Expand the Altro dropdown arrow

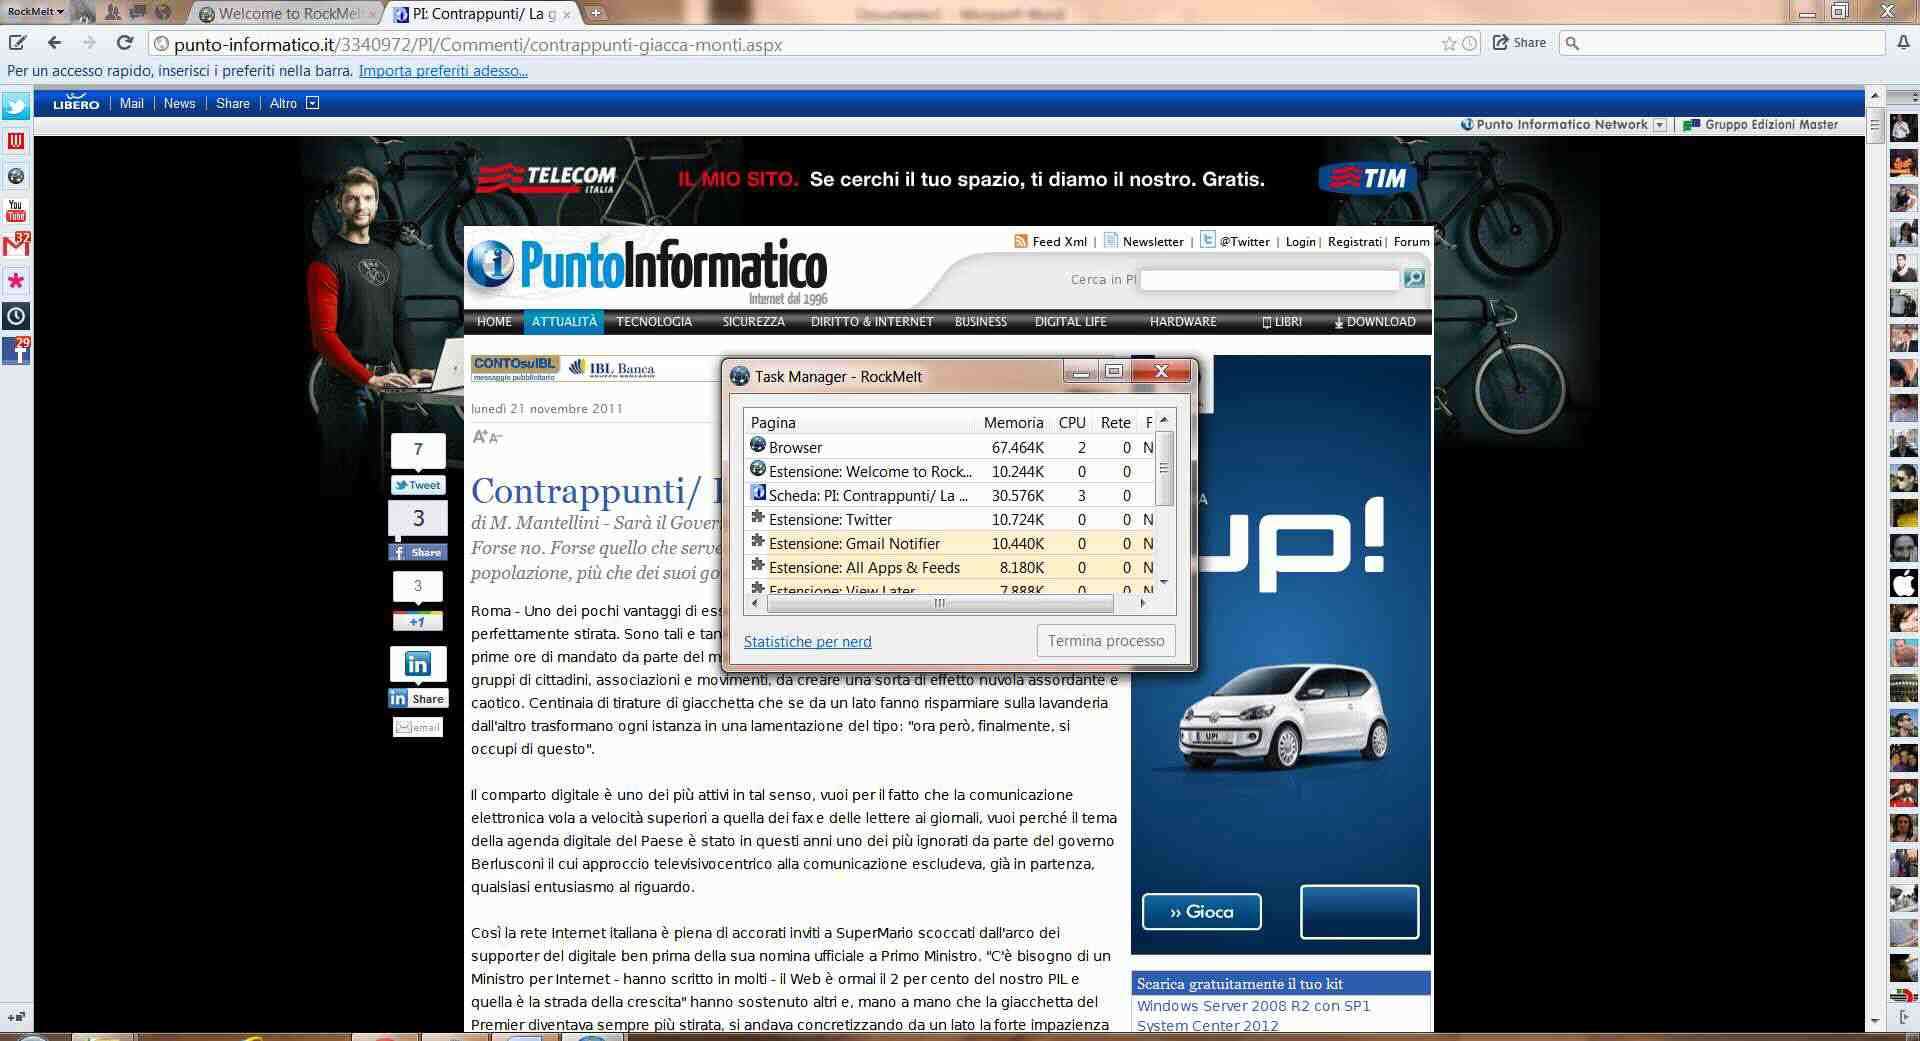coord(312,103)
